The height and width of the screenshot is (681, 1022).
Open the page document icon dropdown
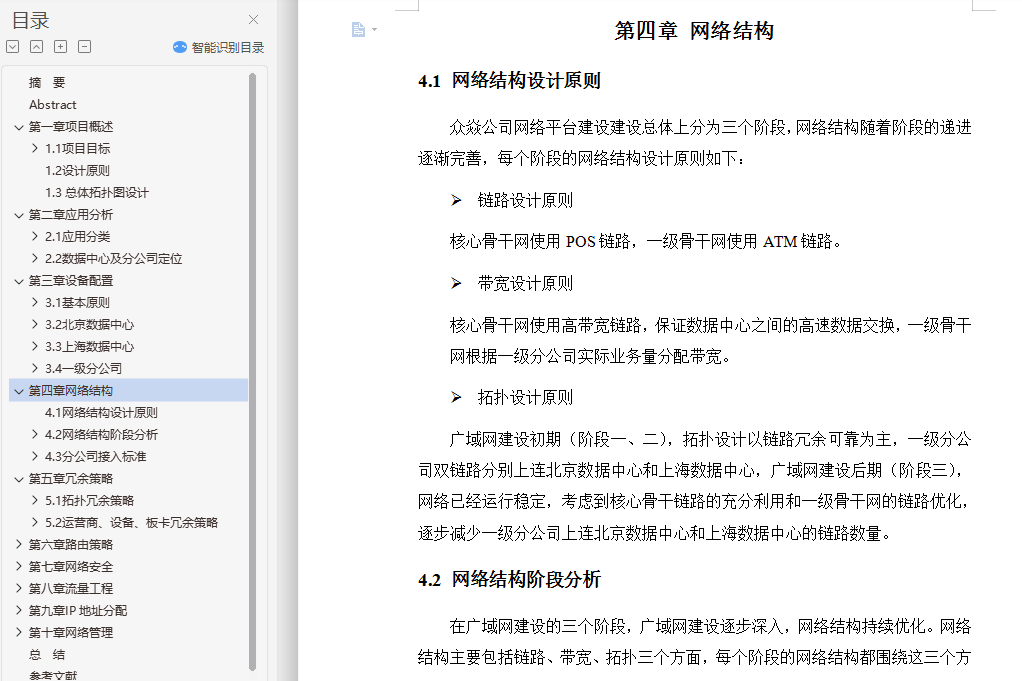358,29
